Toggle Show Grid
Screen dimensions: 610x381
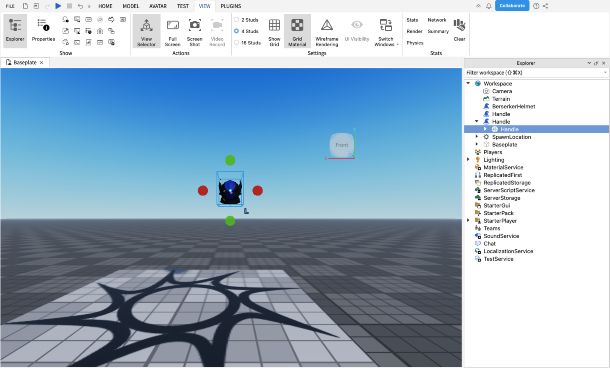pyautogui.click(x=274, y=32)
